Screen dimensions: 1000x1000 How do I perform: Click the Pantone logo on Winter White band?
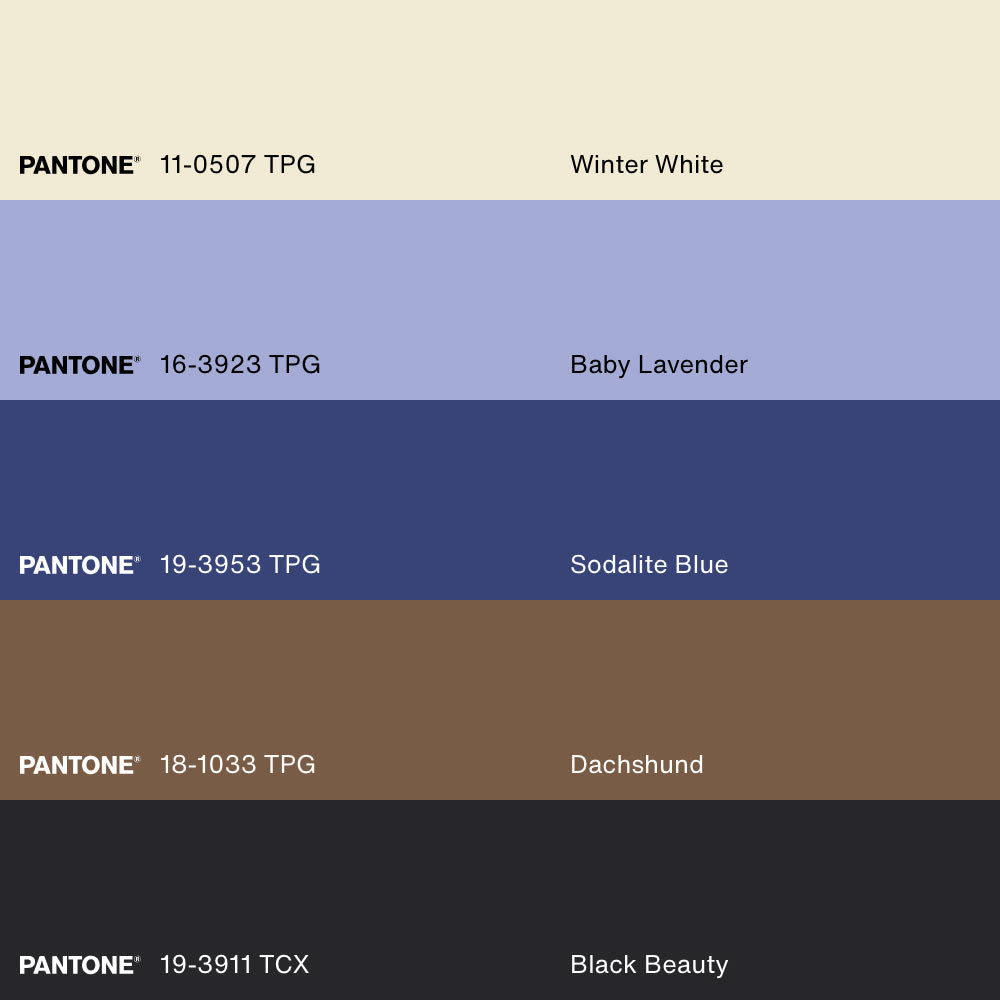79,165
